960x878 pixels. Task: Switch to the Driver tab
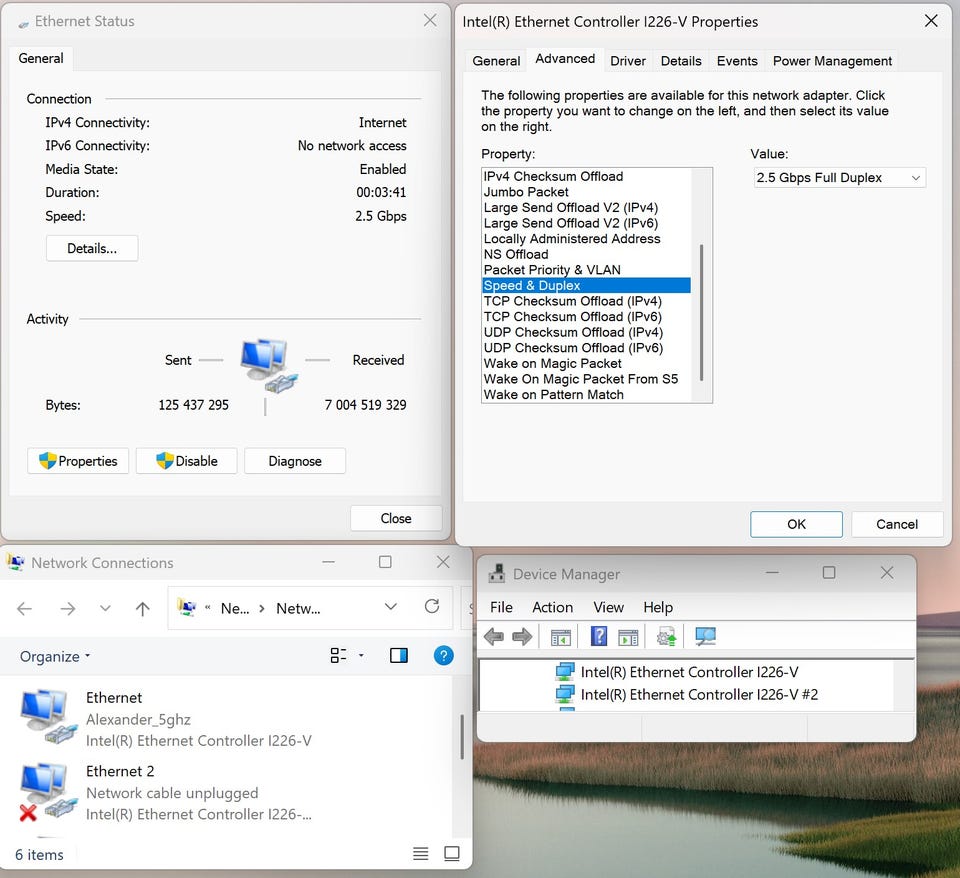(628, 61)
